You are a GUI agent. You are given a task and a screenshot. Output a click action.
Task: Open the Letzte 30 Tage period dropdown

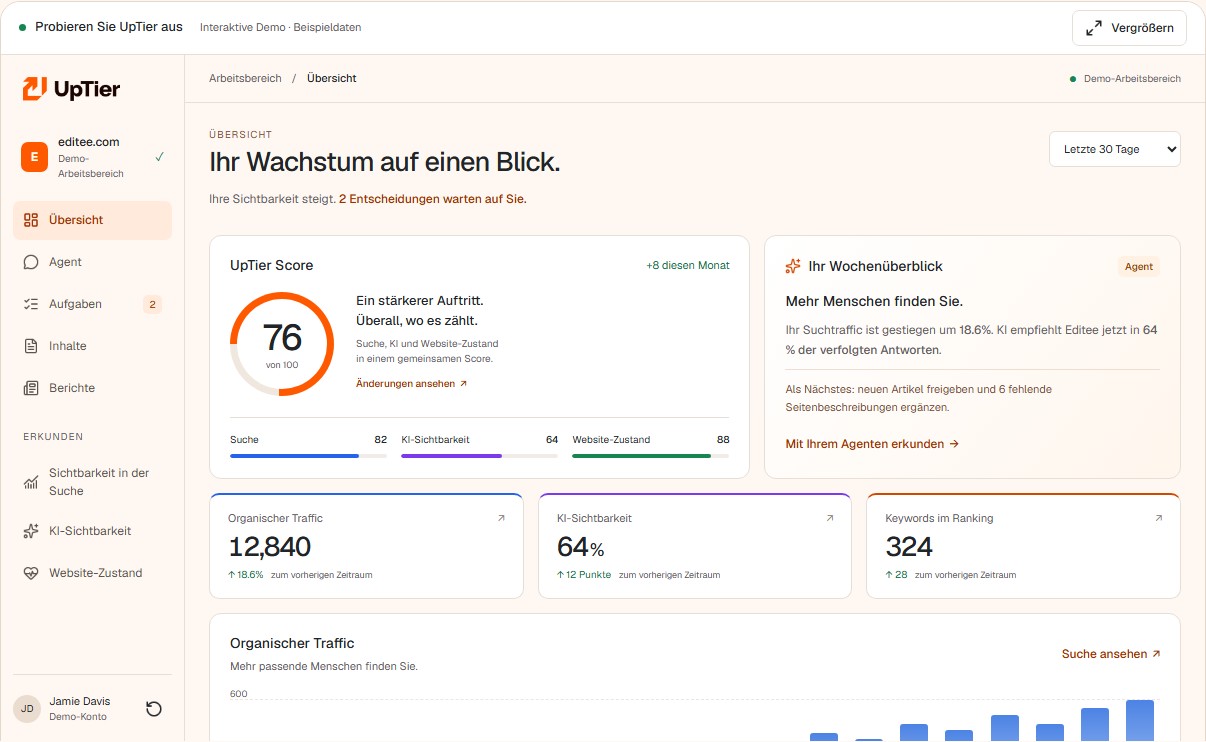coord(1114,149)
